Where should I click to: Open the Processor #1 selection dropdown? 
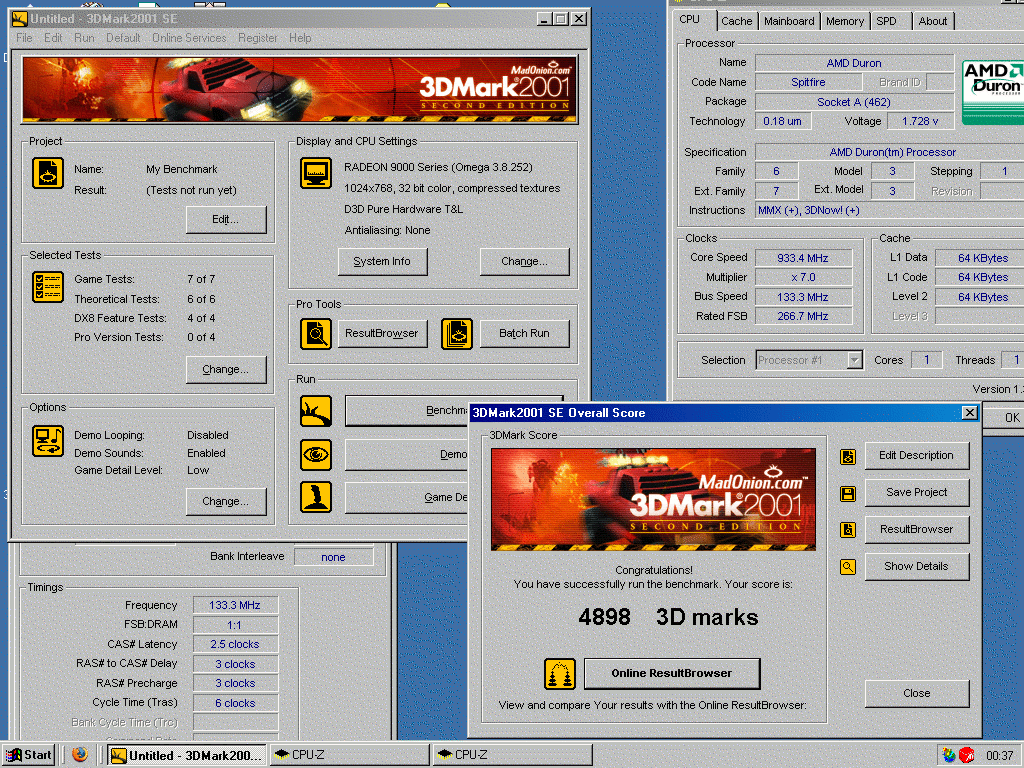[x=854, y=360]
